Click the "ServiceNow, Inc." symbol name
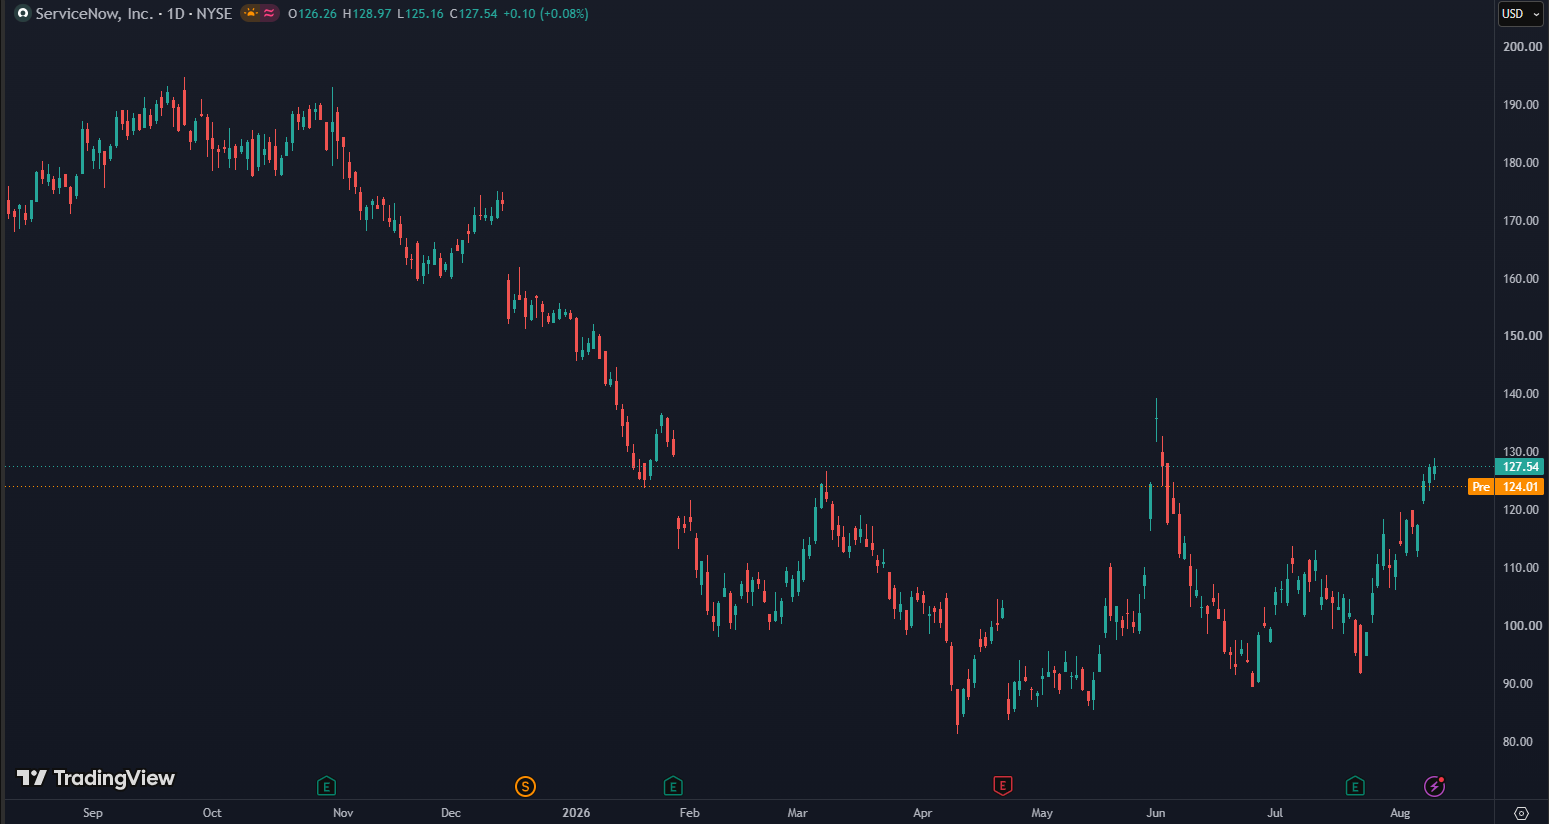This screenshot has width=1549, height=824. (94, 14)
